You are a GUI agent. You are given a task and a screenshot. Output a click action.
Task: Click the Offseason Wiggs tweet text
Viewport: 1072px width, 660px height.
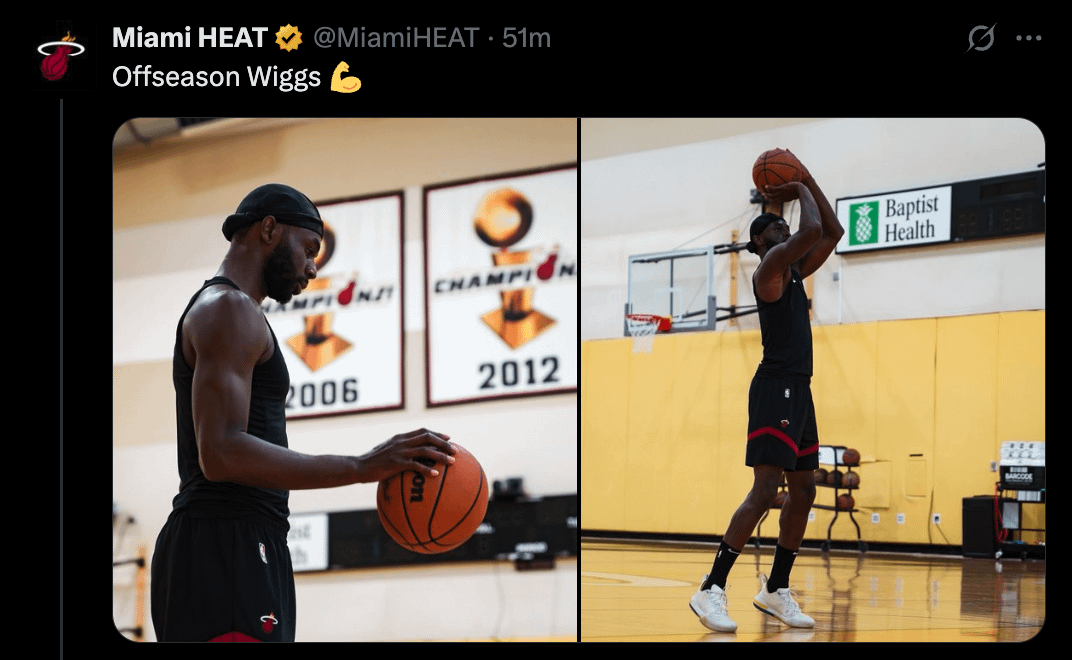pyautogui.click(x=216, y=77)
